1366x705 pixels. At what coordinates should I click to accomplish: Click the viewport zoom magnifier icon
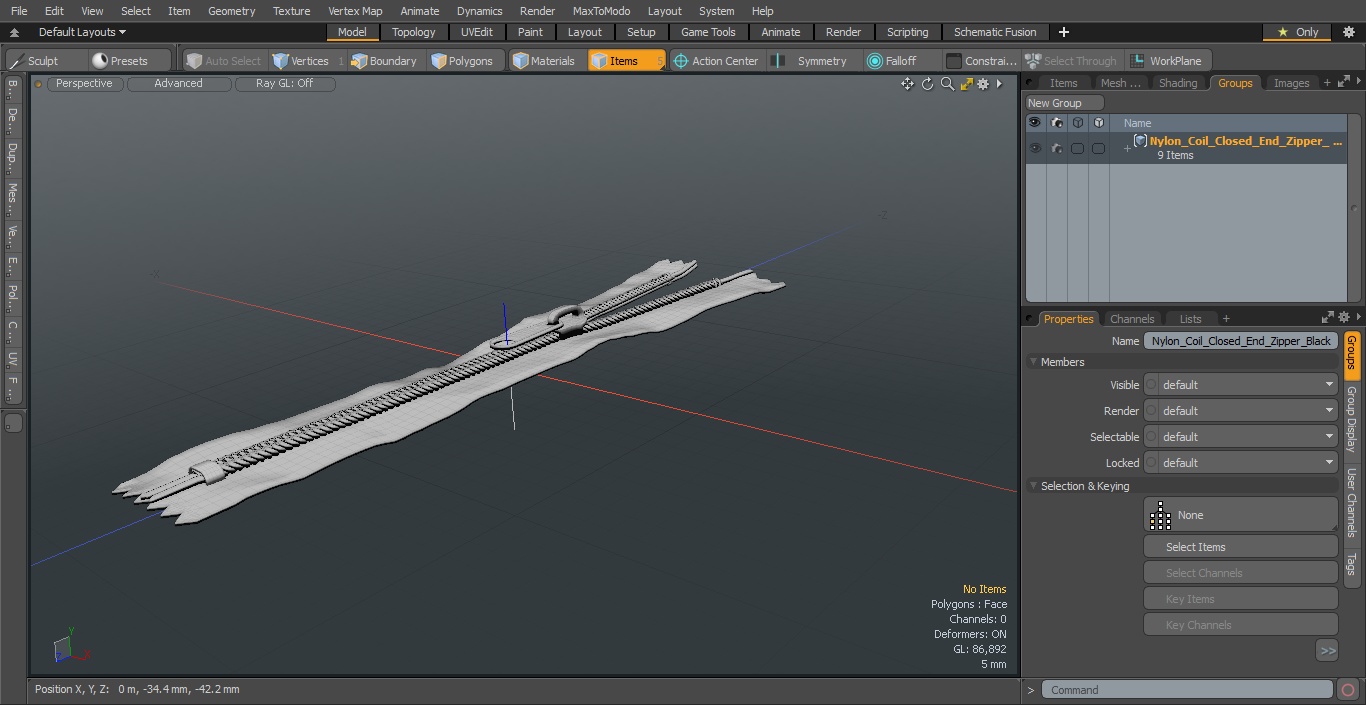947,84
